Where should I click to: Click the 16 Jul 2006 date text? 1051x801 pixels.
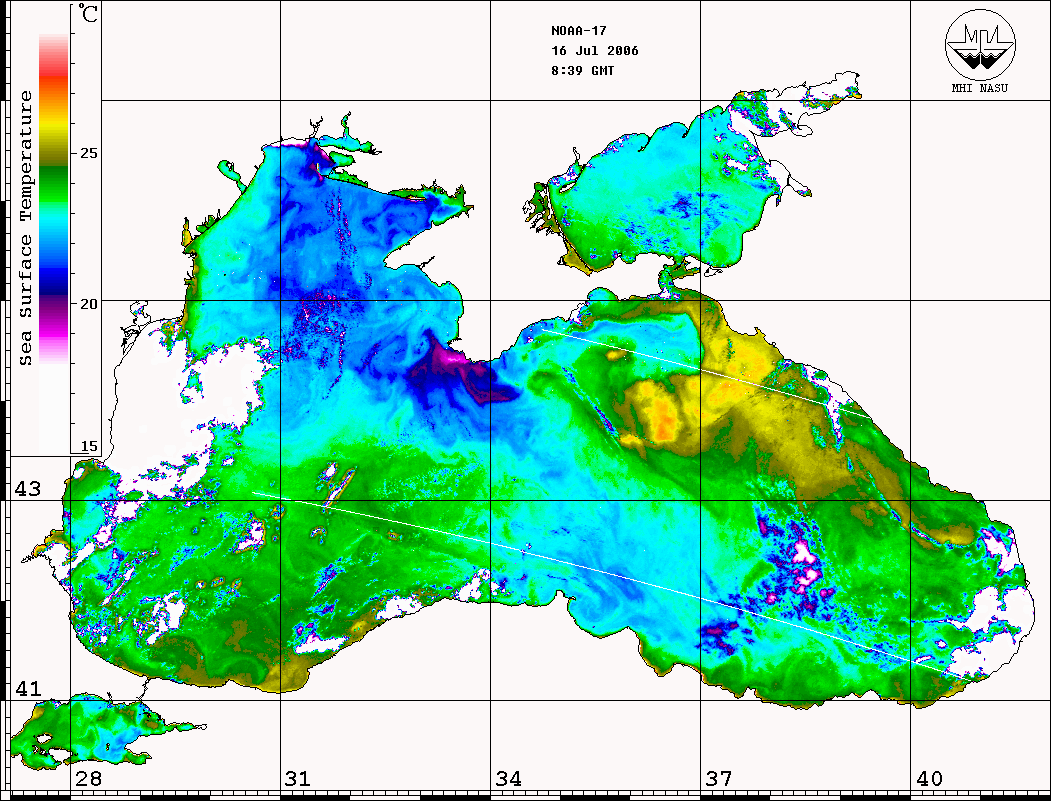[594, 51]
